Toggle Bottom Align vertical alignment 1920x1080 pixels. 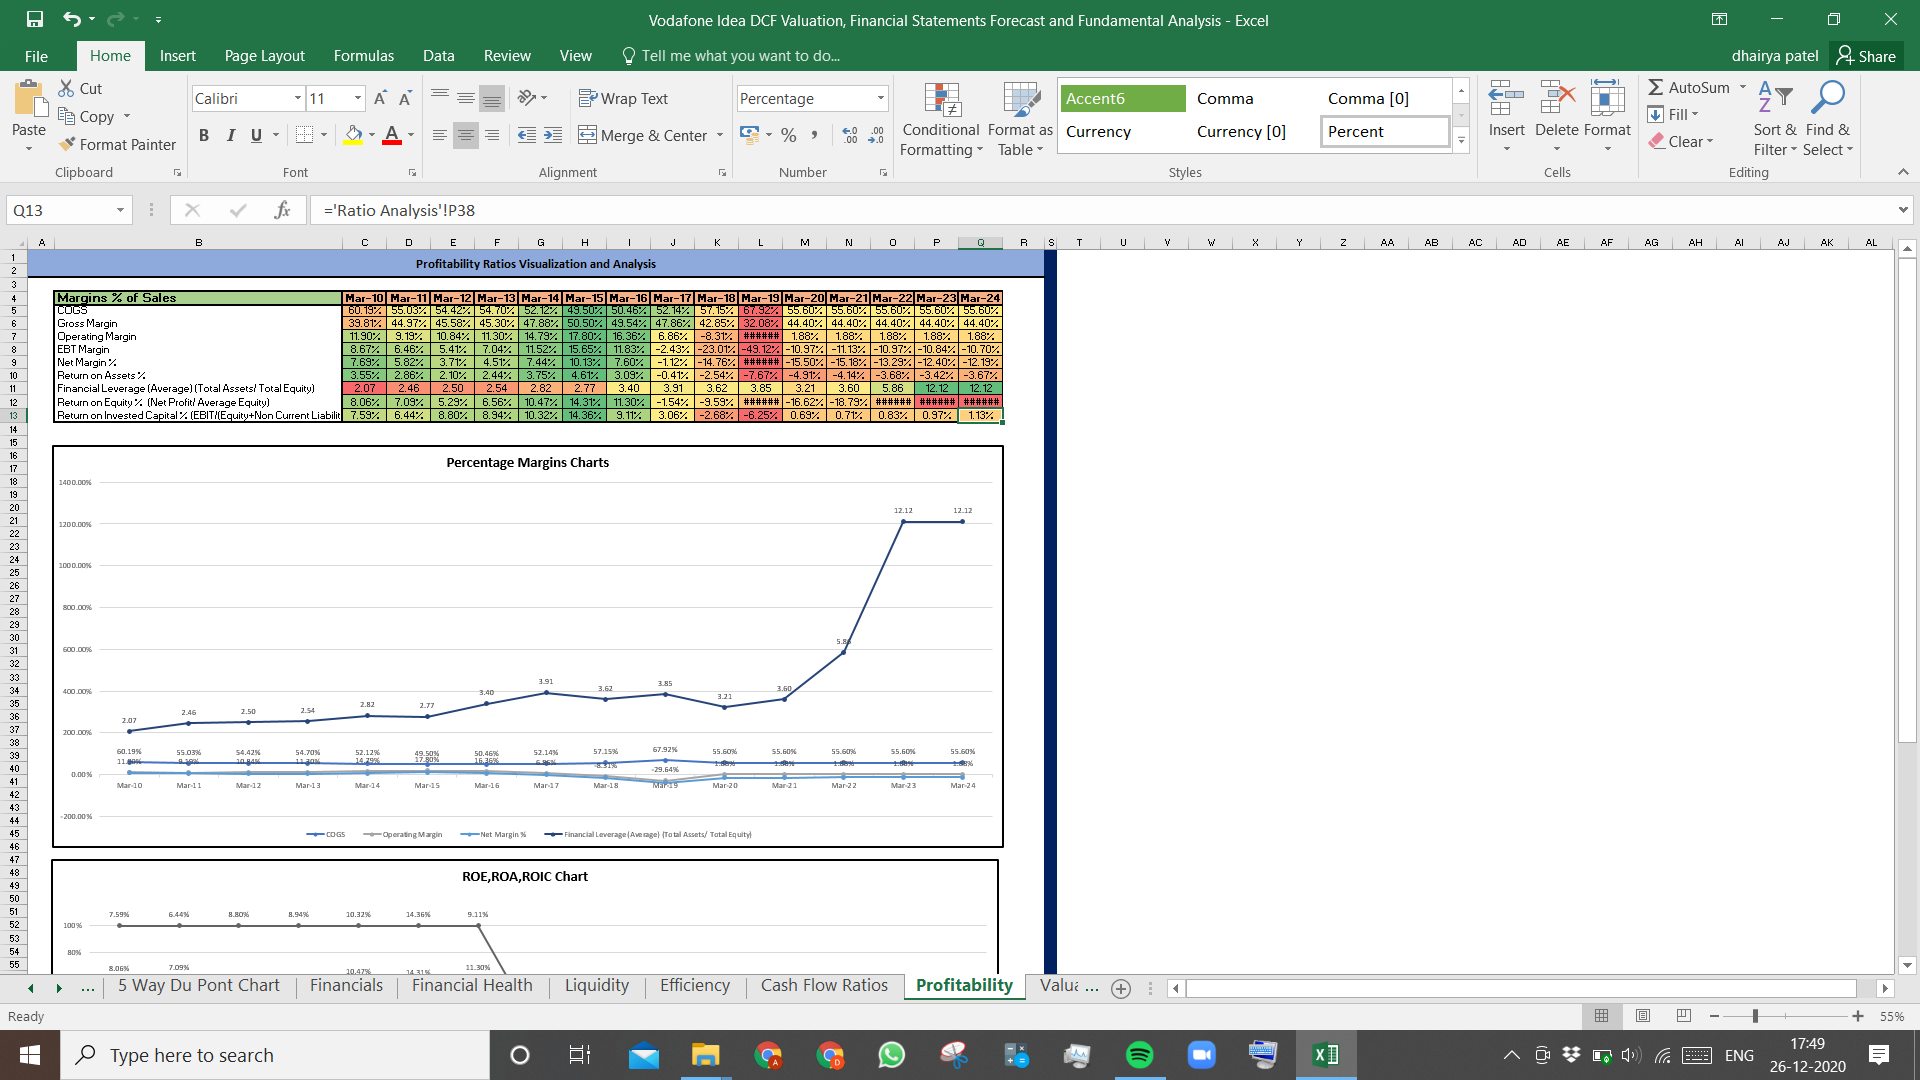click(492, 98)
